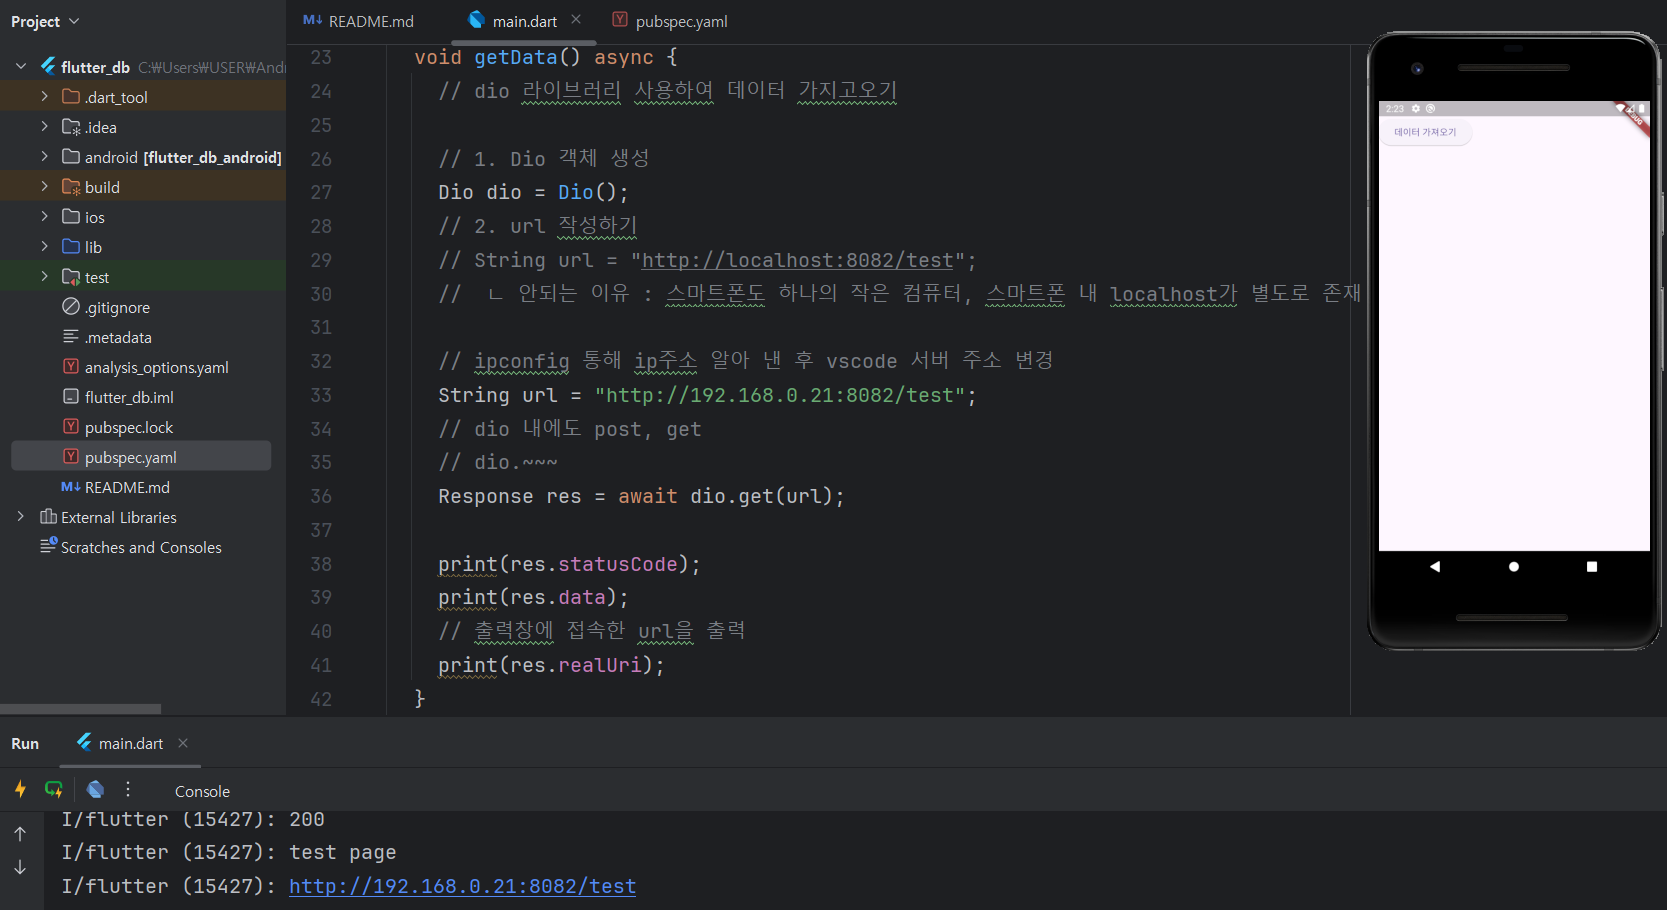
Task: Select pubspec.yaml in project tree
Action: point(141,457)
